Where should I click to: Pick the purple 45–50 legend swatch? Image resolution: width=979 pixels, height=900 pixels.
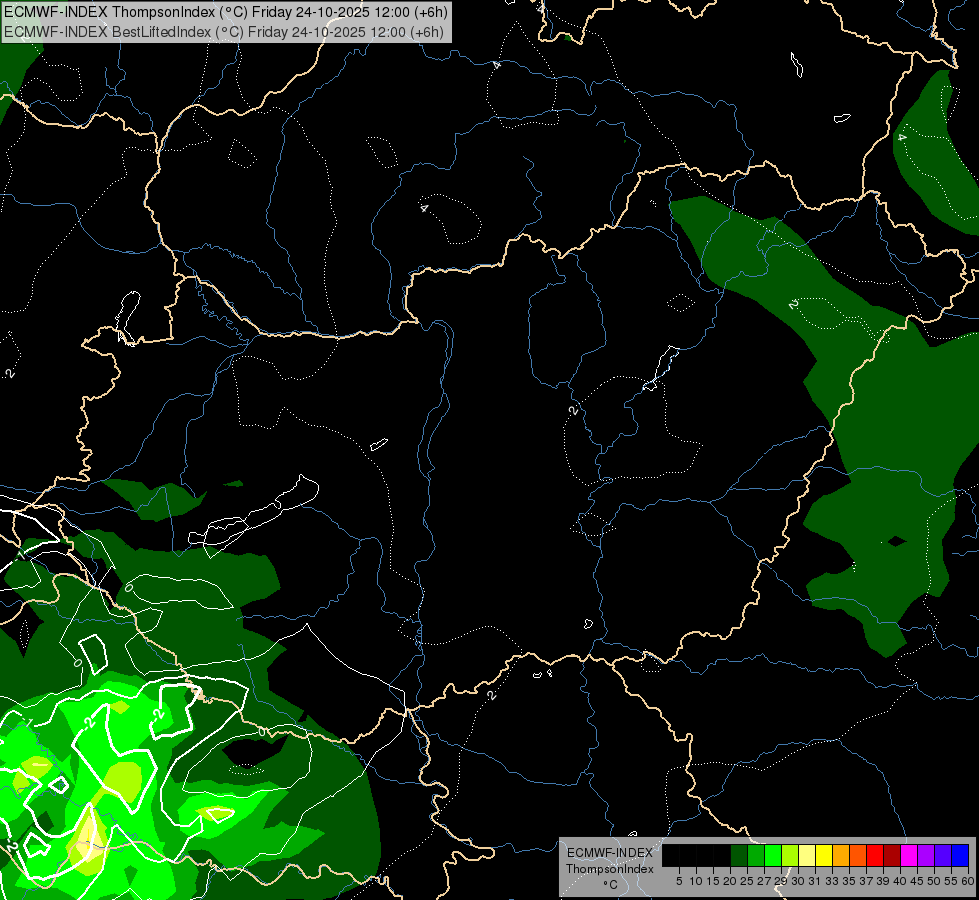pyautogui.click(x=926, y=855)
